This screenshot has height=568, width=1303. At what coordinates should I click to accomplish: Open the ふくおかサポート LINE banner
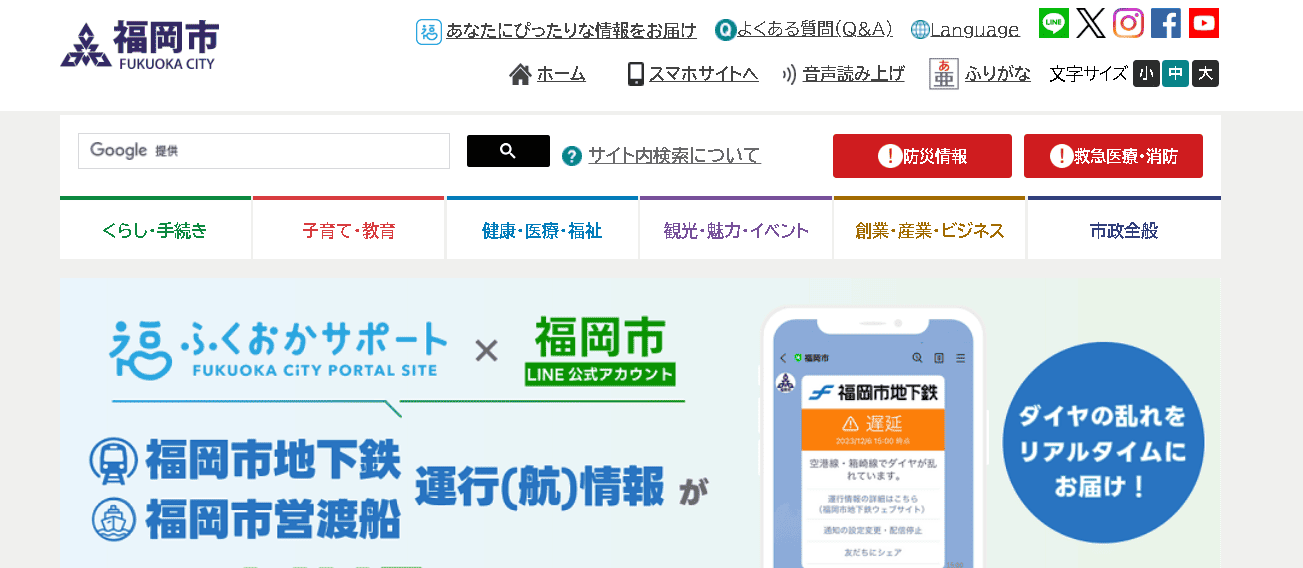tap(640, 423)
